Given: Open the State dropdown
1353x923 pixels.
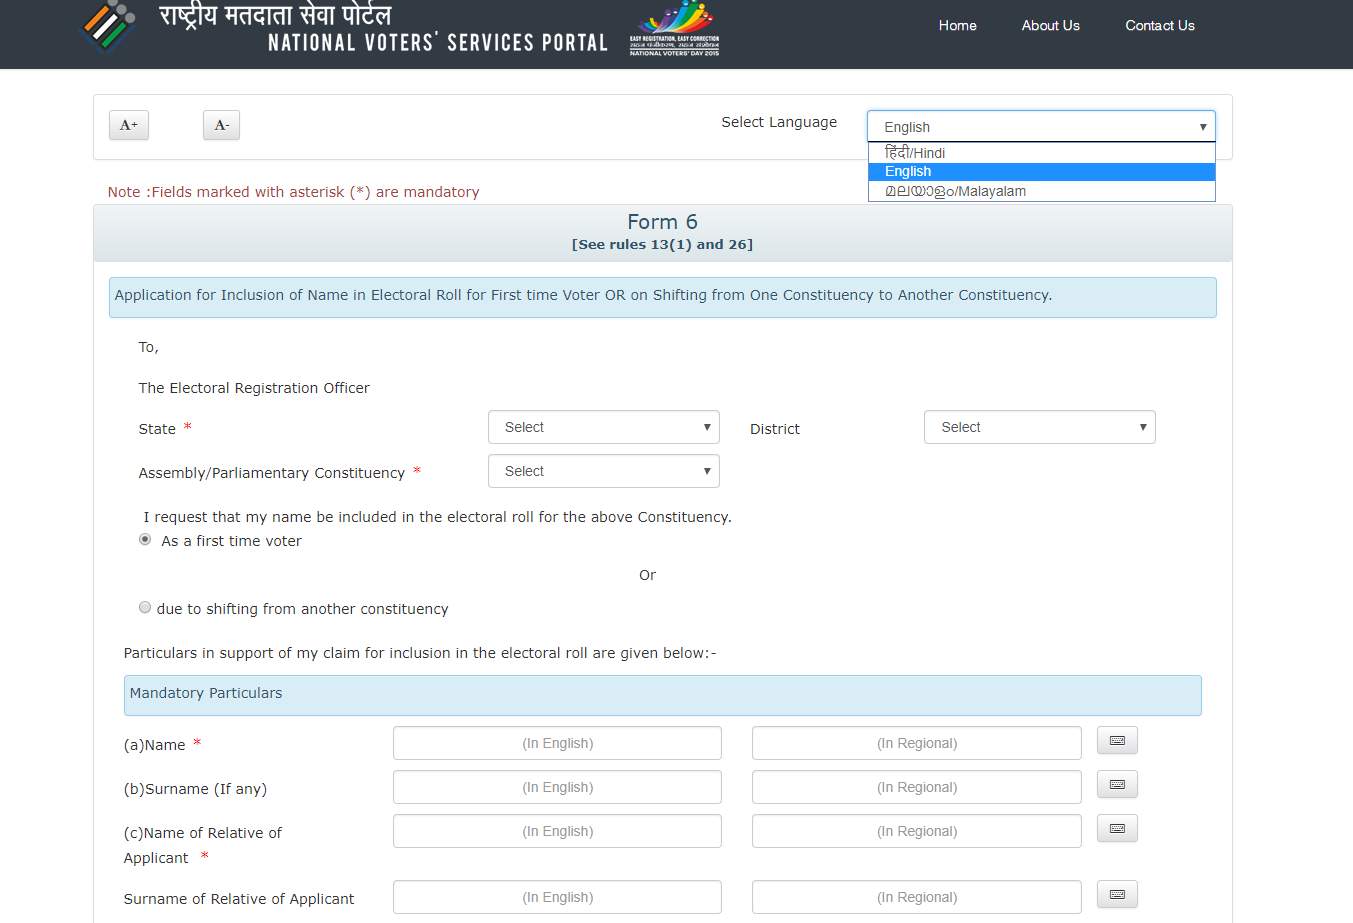Looking at the screenshot, I should point(603,427).
